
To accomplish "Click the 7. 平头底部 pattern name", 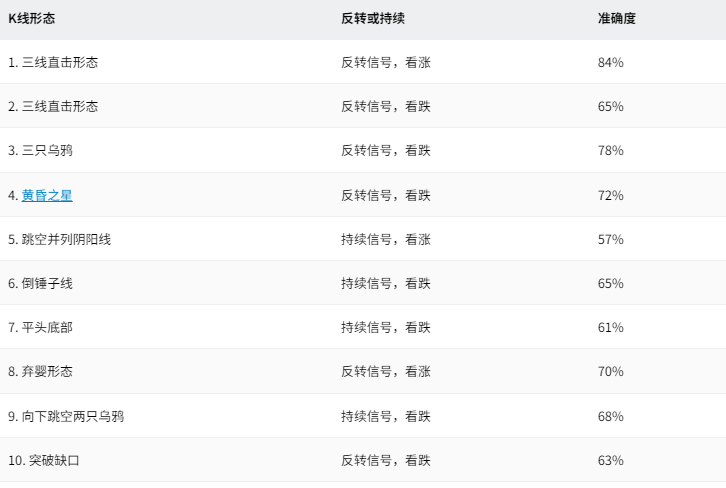I will 40,327.
